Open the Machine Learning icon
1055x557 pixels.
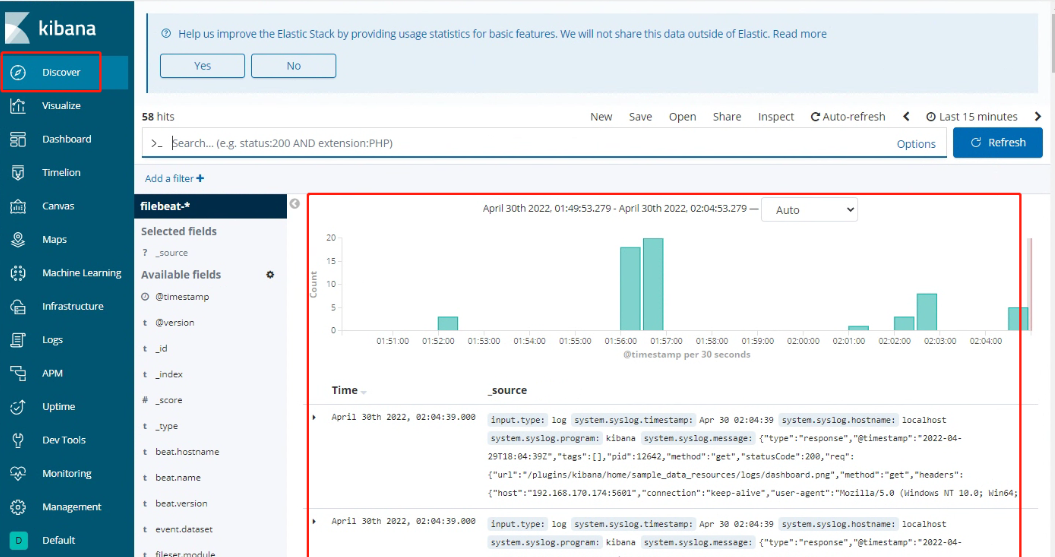18,273
